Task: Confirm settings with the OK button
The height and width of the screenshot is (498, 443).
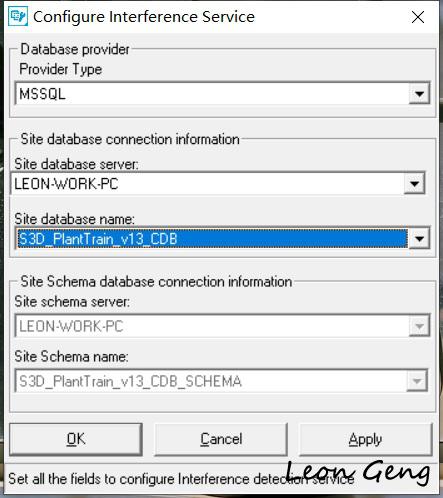Action: tap(76, 439)
